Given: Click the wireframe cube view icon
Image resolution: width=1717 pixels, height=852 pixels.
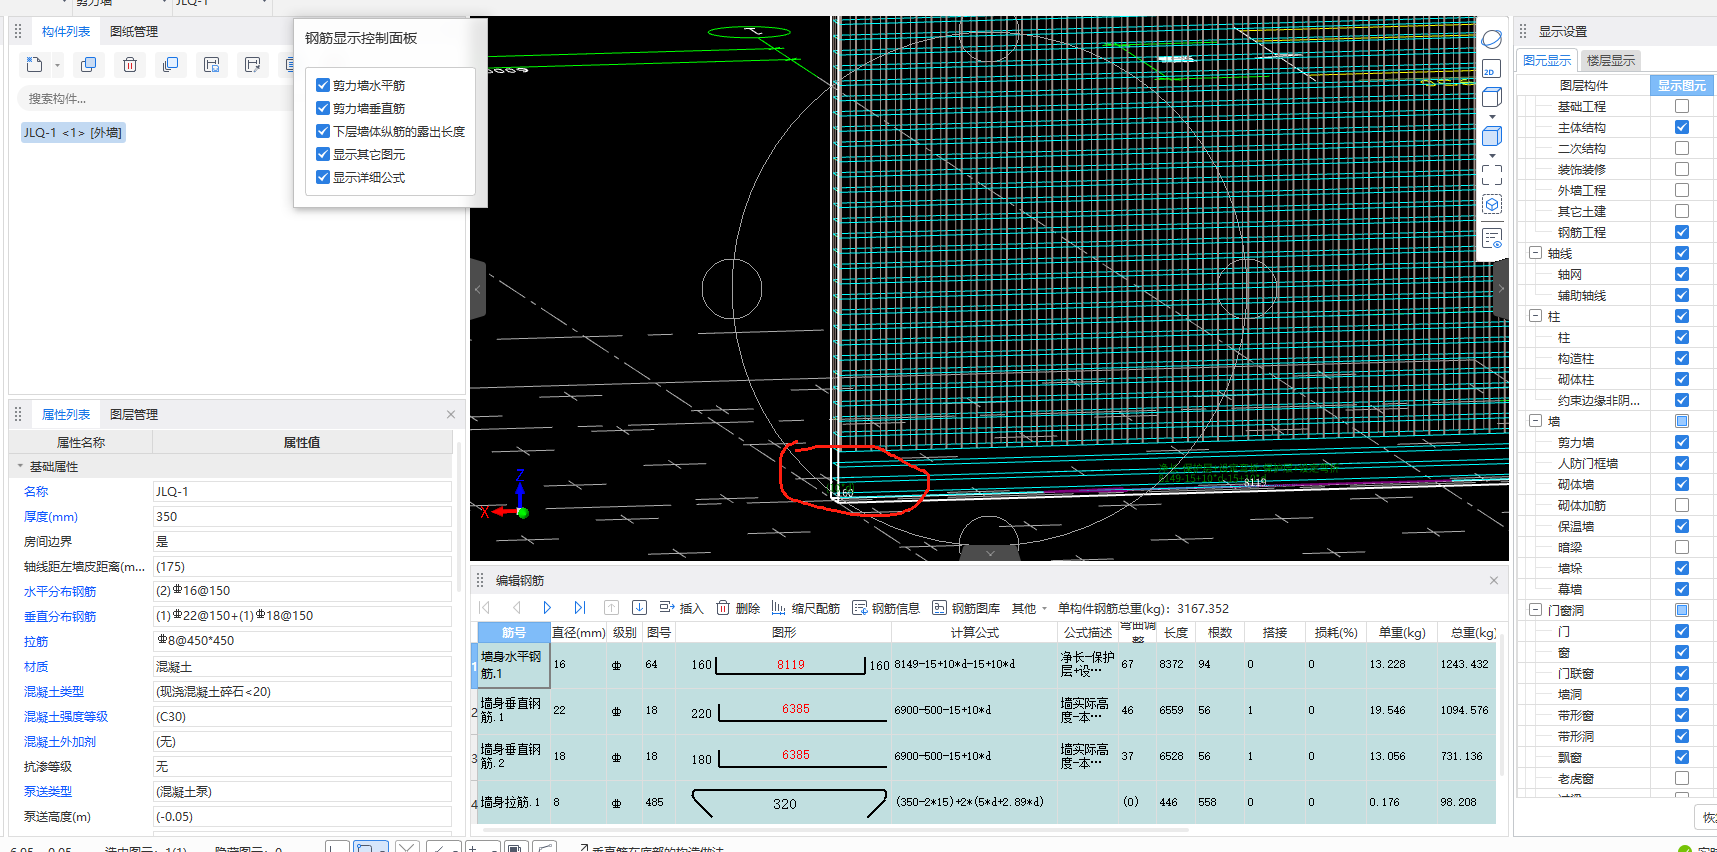Looking at the screenshot, I should (x=1491, y=97).
